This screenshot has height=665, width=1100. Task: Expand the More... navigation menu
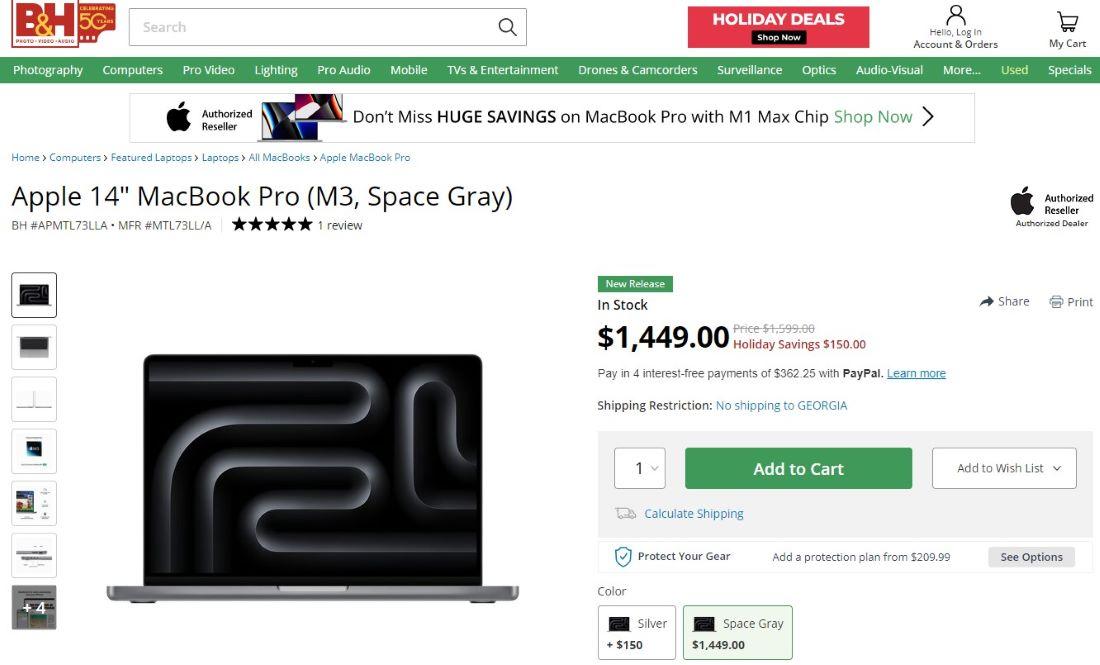[x=961, y=70]
